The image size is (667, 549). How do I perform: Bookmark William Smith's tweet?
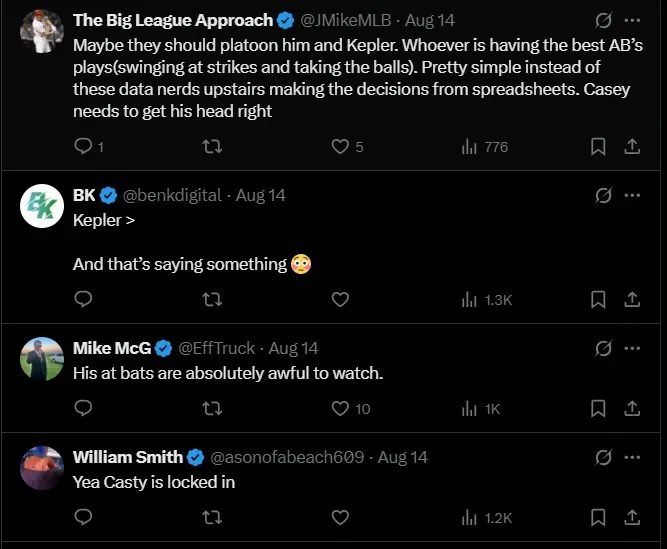[598, 517]
